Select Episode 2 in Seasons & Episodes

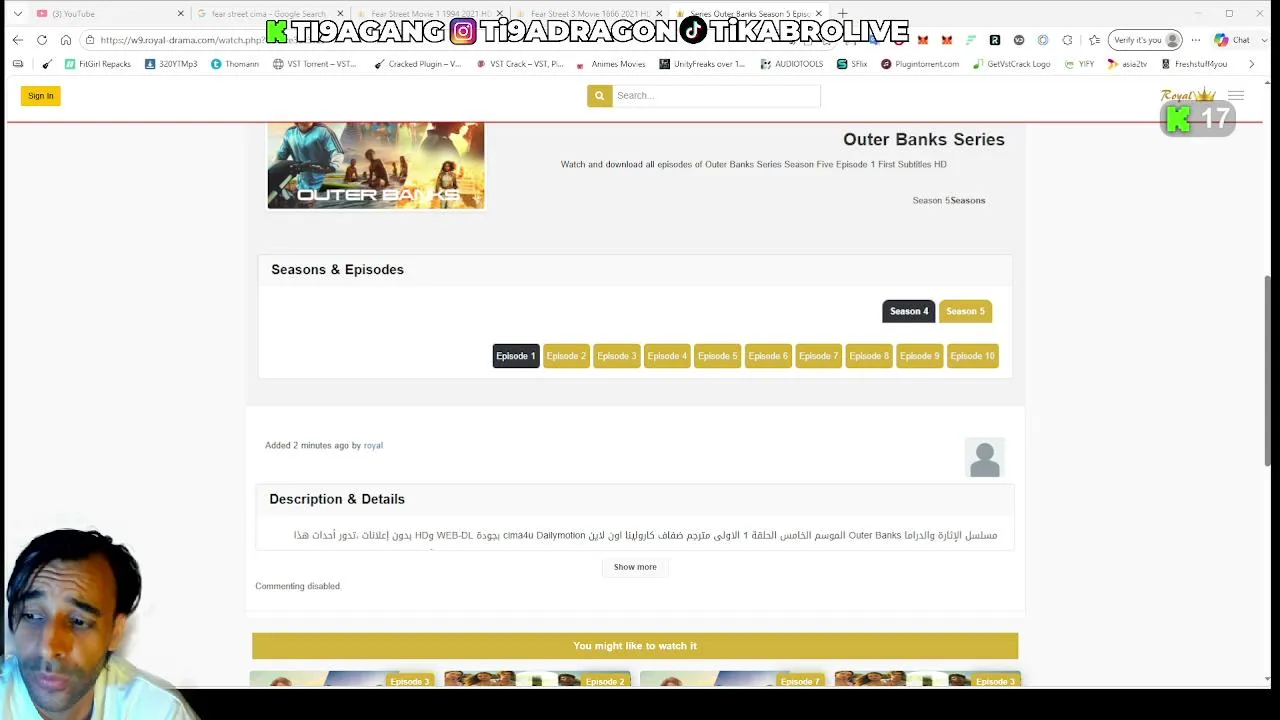point(566,356)
